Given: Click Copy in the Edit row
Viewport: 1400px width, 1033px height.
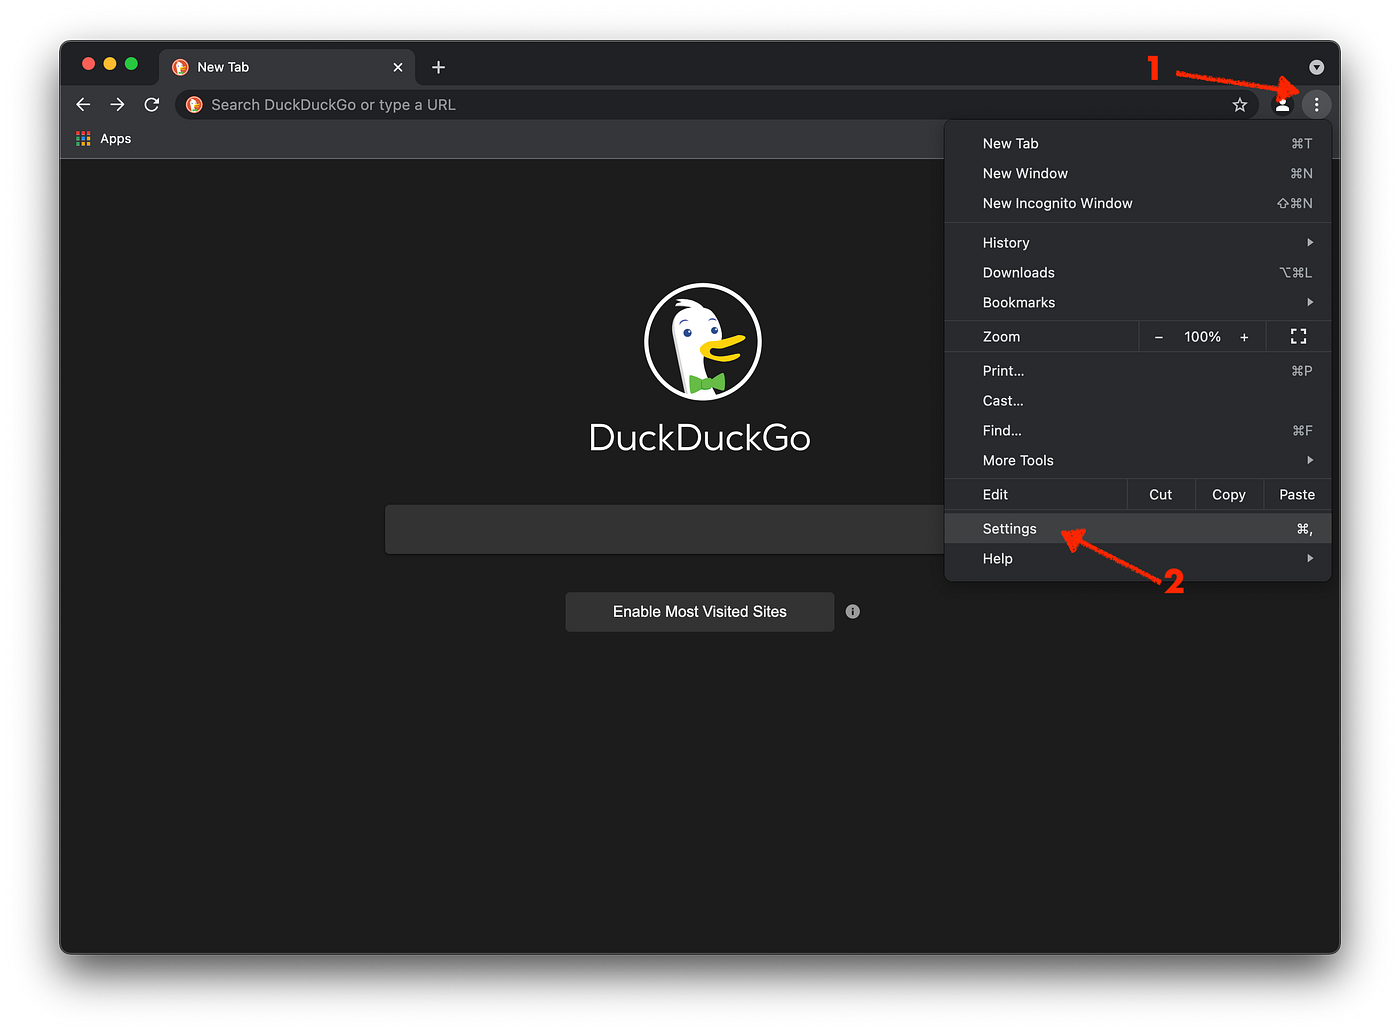Looking at the screenshot, I should coord(1229,495).
